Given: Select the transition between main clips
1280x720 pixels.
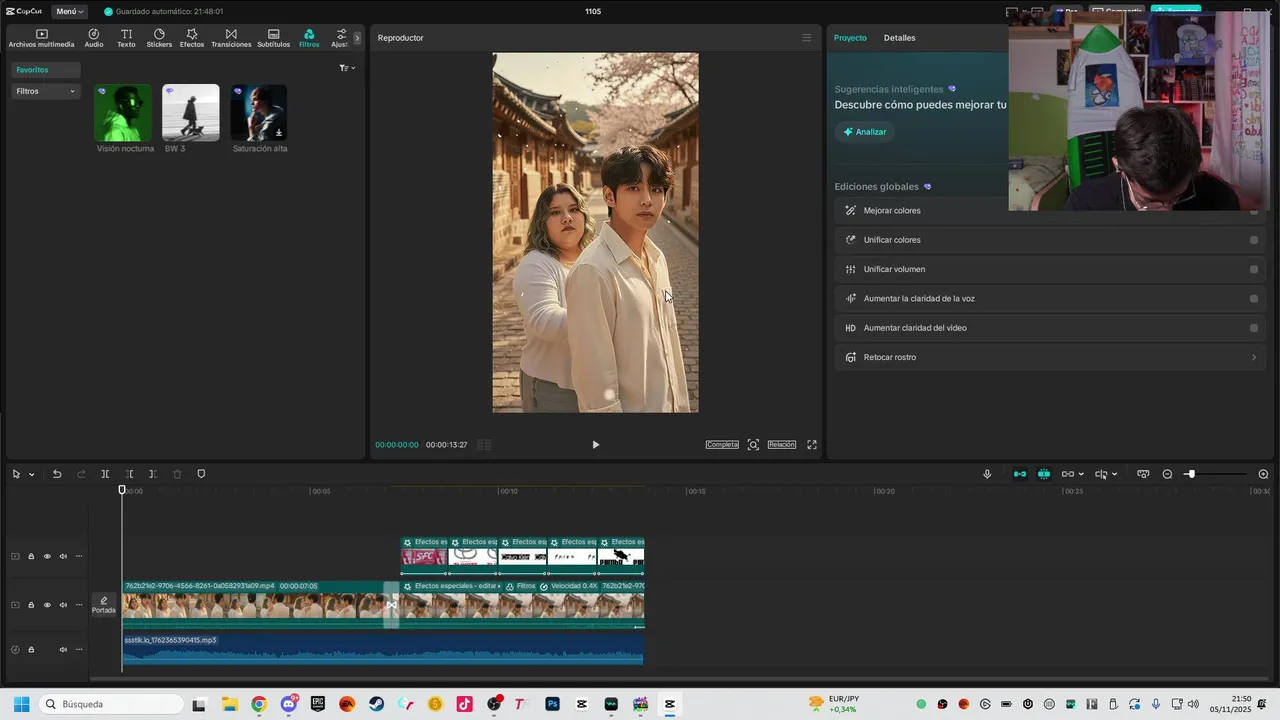Looking at the screenshot, I should pyautogui.click(x=391, y=605).
